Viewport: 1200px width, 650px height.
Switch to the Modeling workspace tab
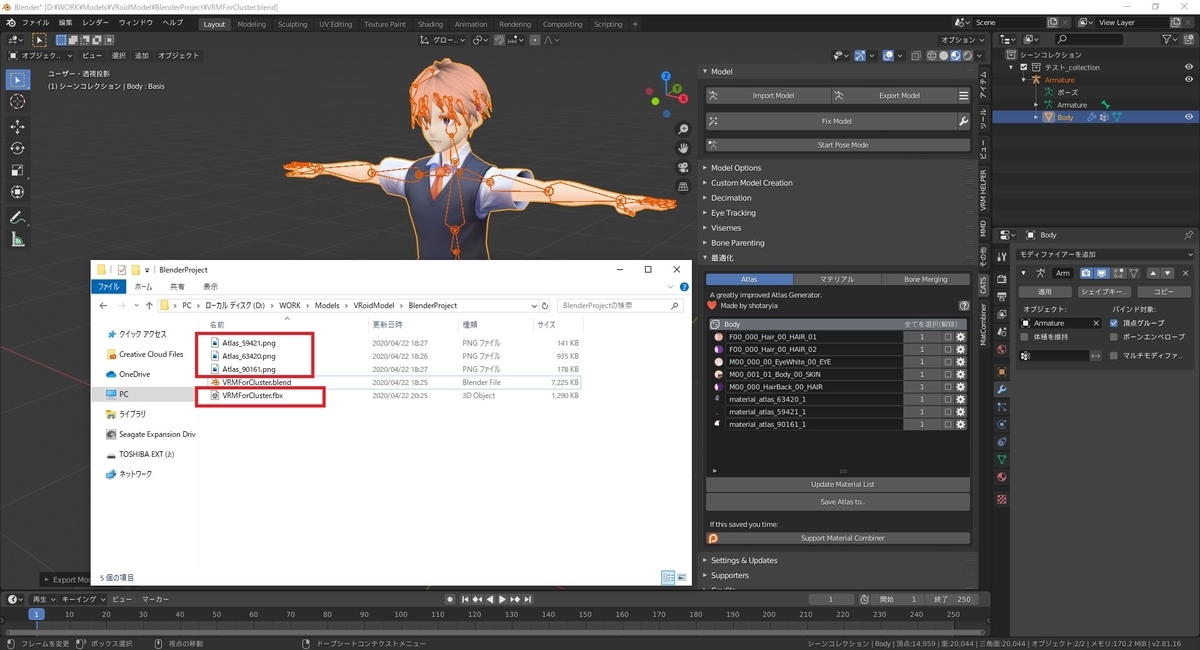252,24
